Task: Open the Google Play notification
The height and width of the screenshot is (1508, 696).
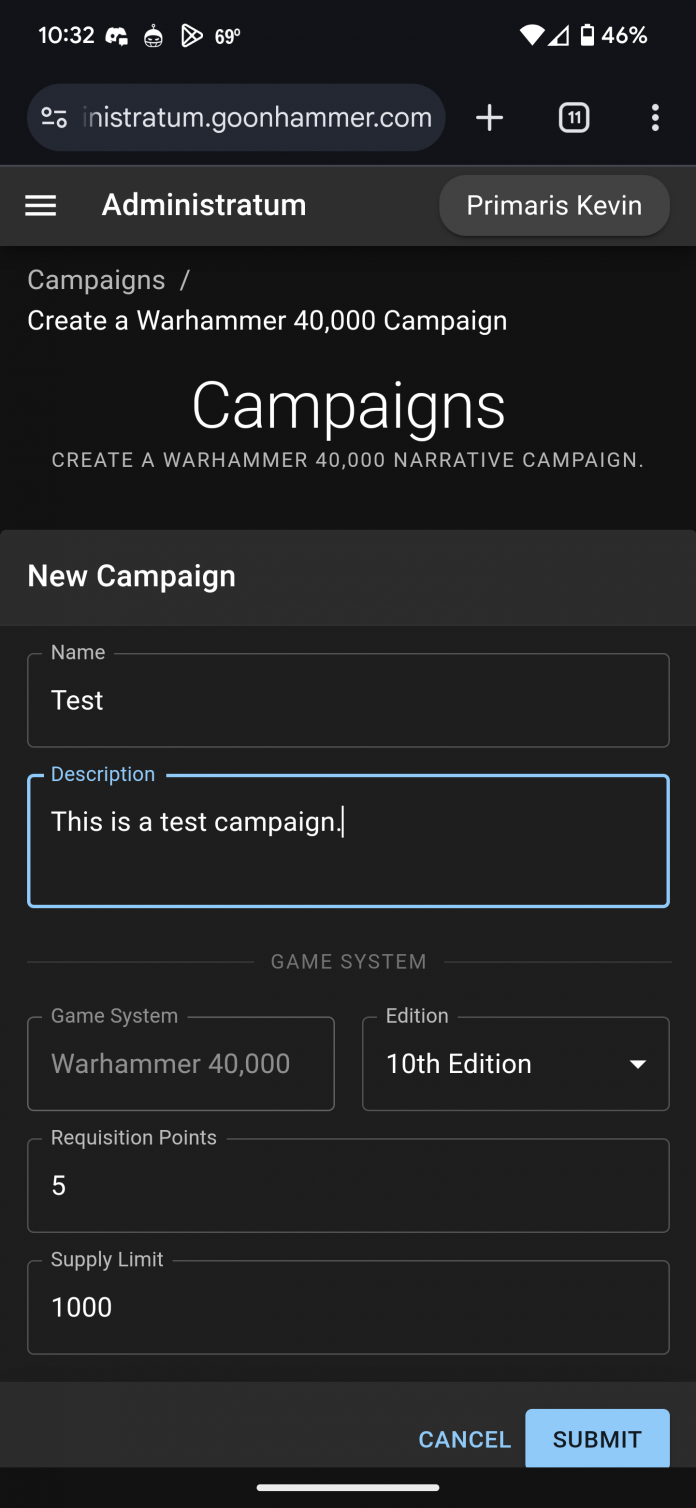Action: [193, 35]
